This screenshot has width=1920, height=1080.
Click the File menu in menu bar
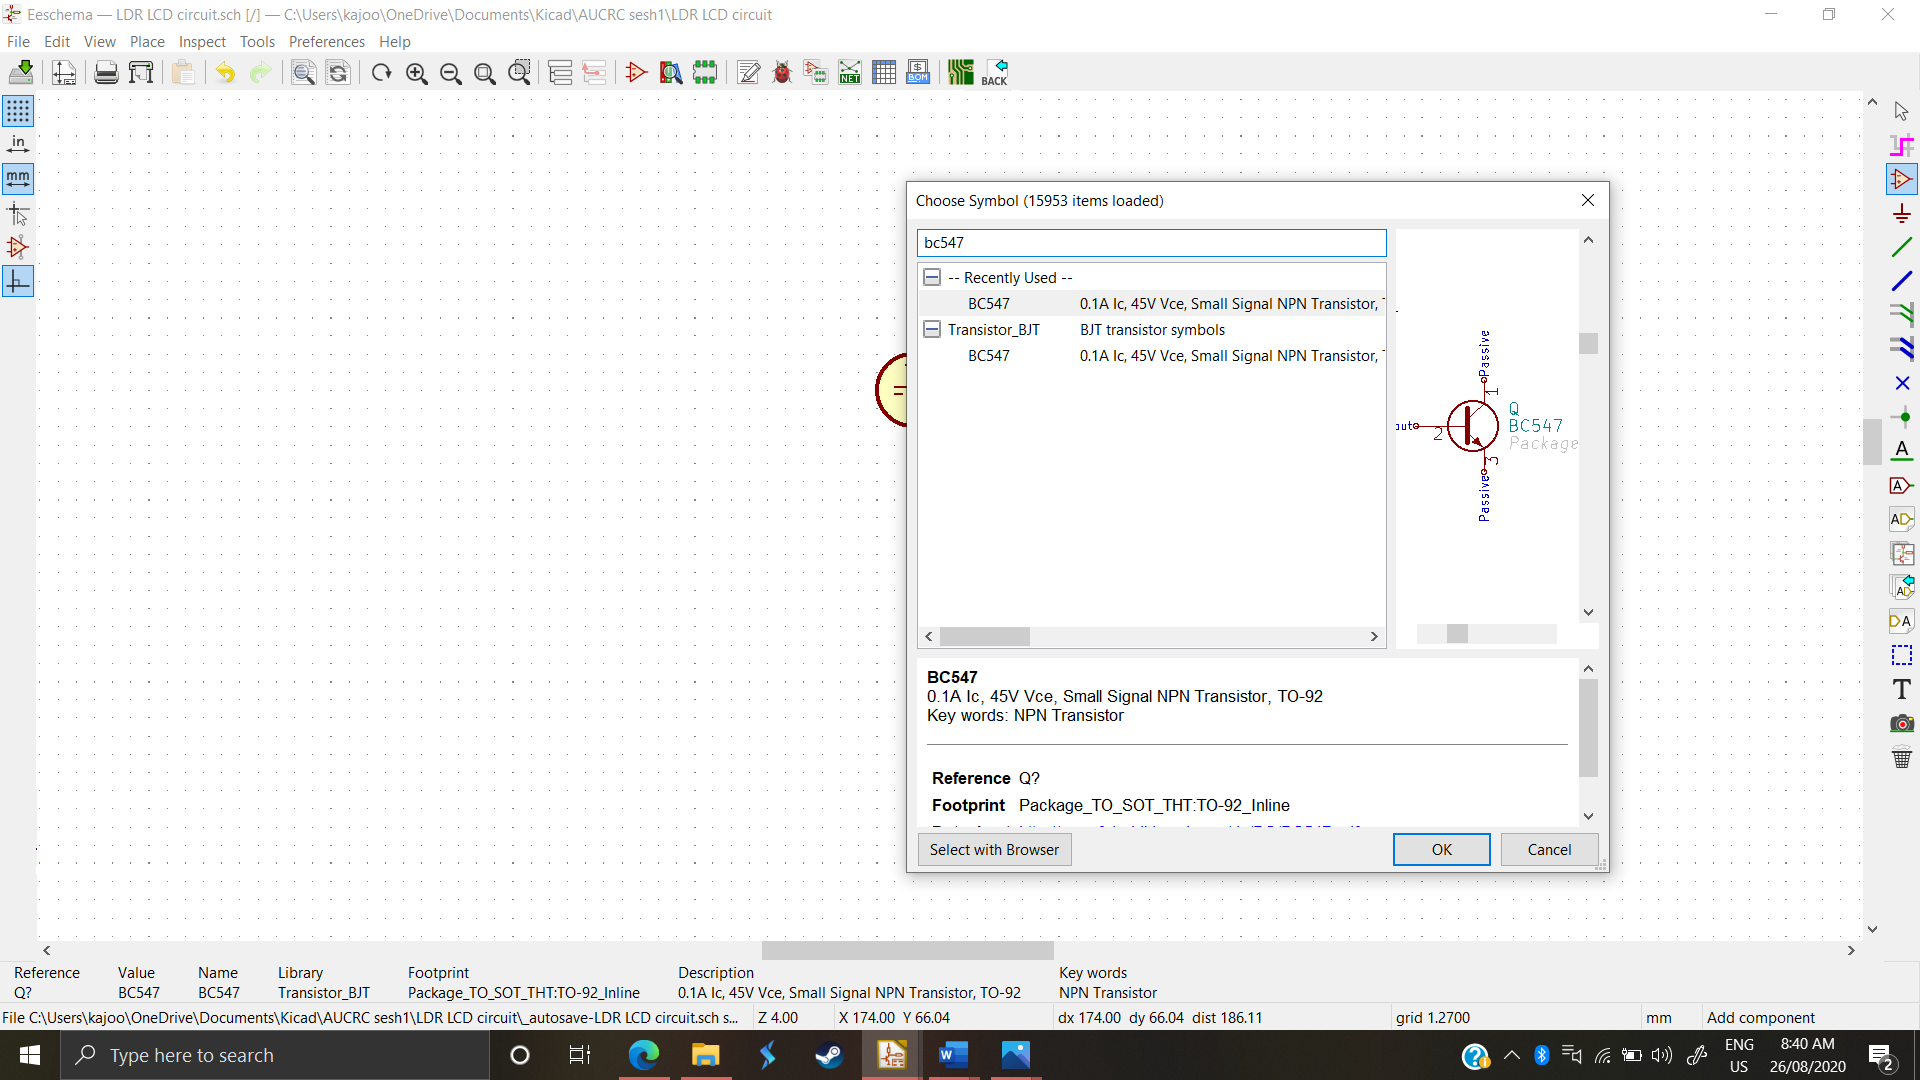pyautogui.click(x=20, y=41)
